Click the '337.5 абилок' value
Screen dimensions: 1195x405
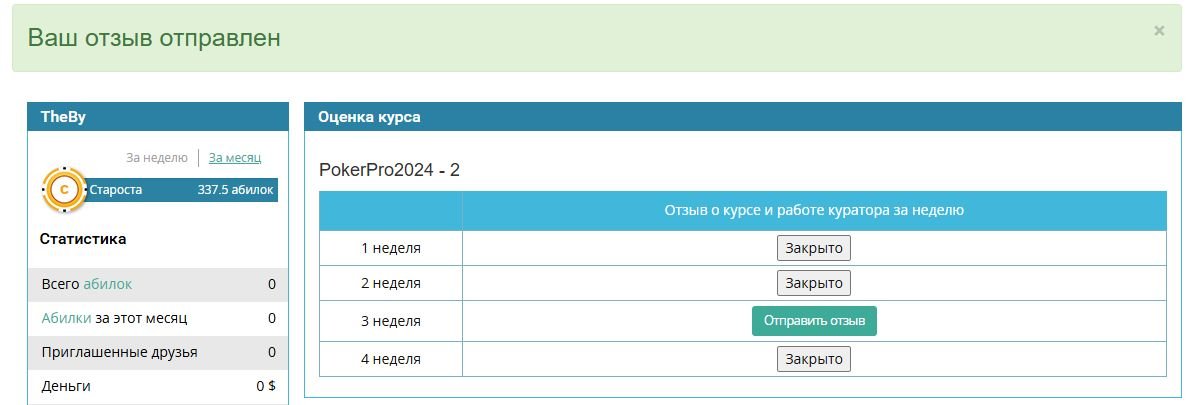coord(235,190)
